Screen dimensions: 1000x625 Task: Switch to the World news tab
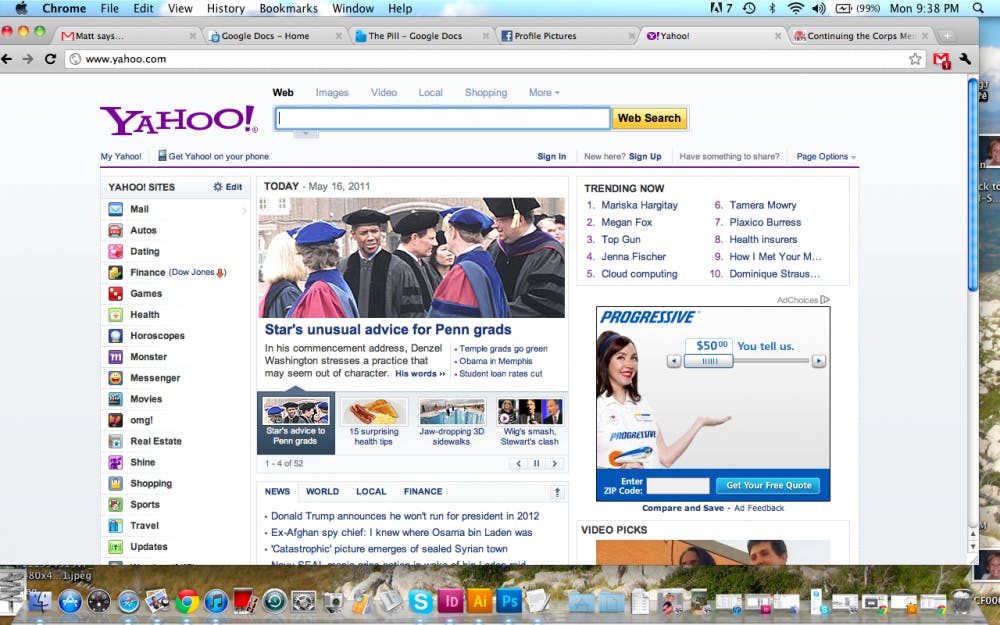tap(322, 491)
